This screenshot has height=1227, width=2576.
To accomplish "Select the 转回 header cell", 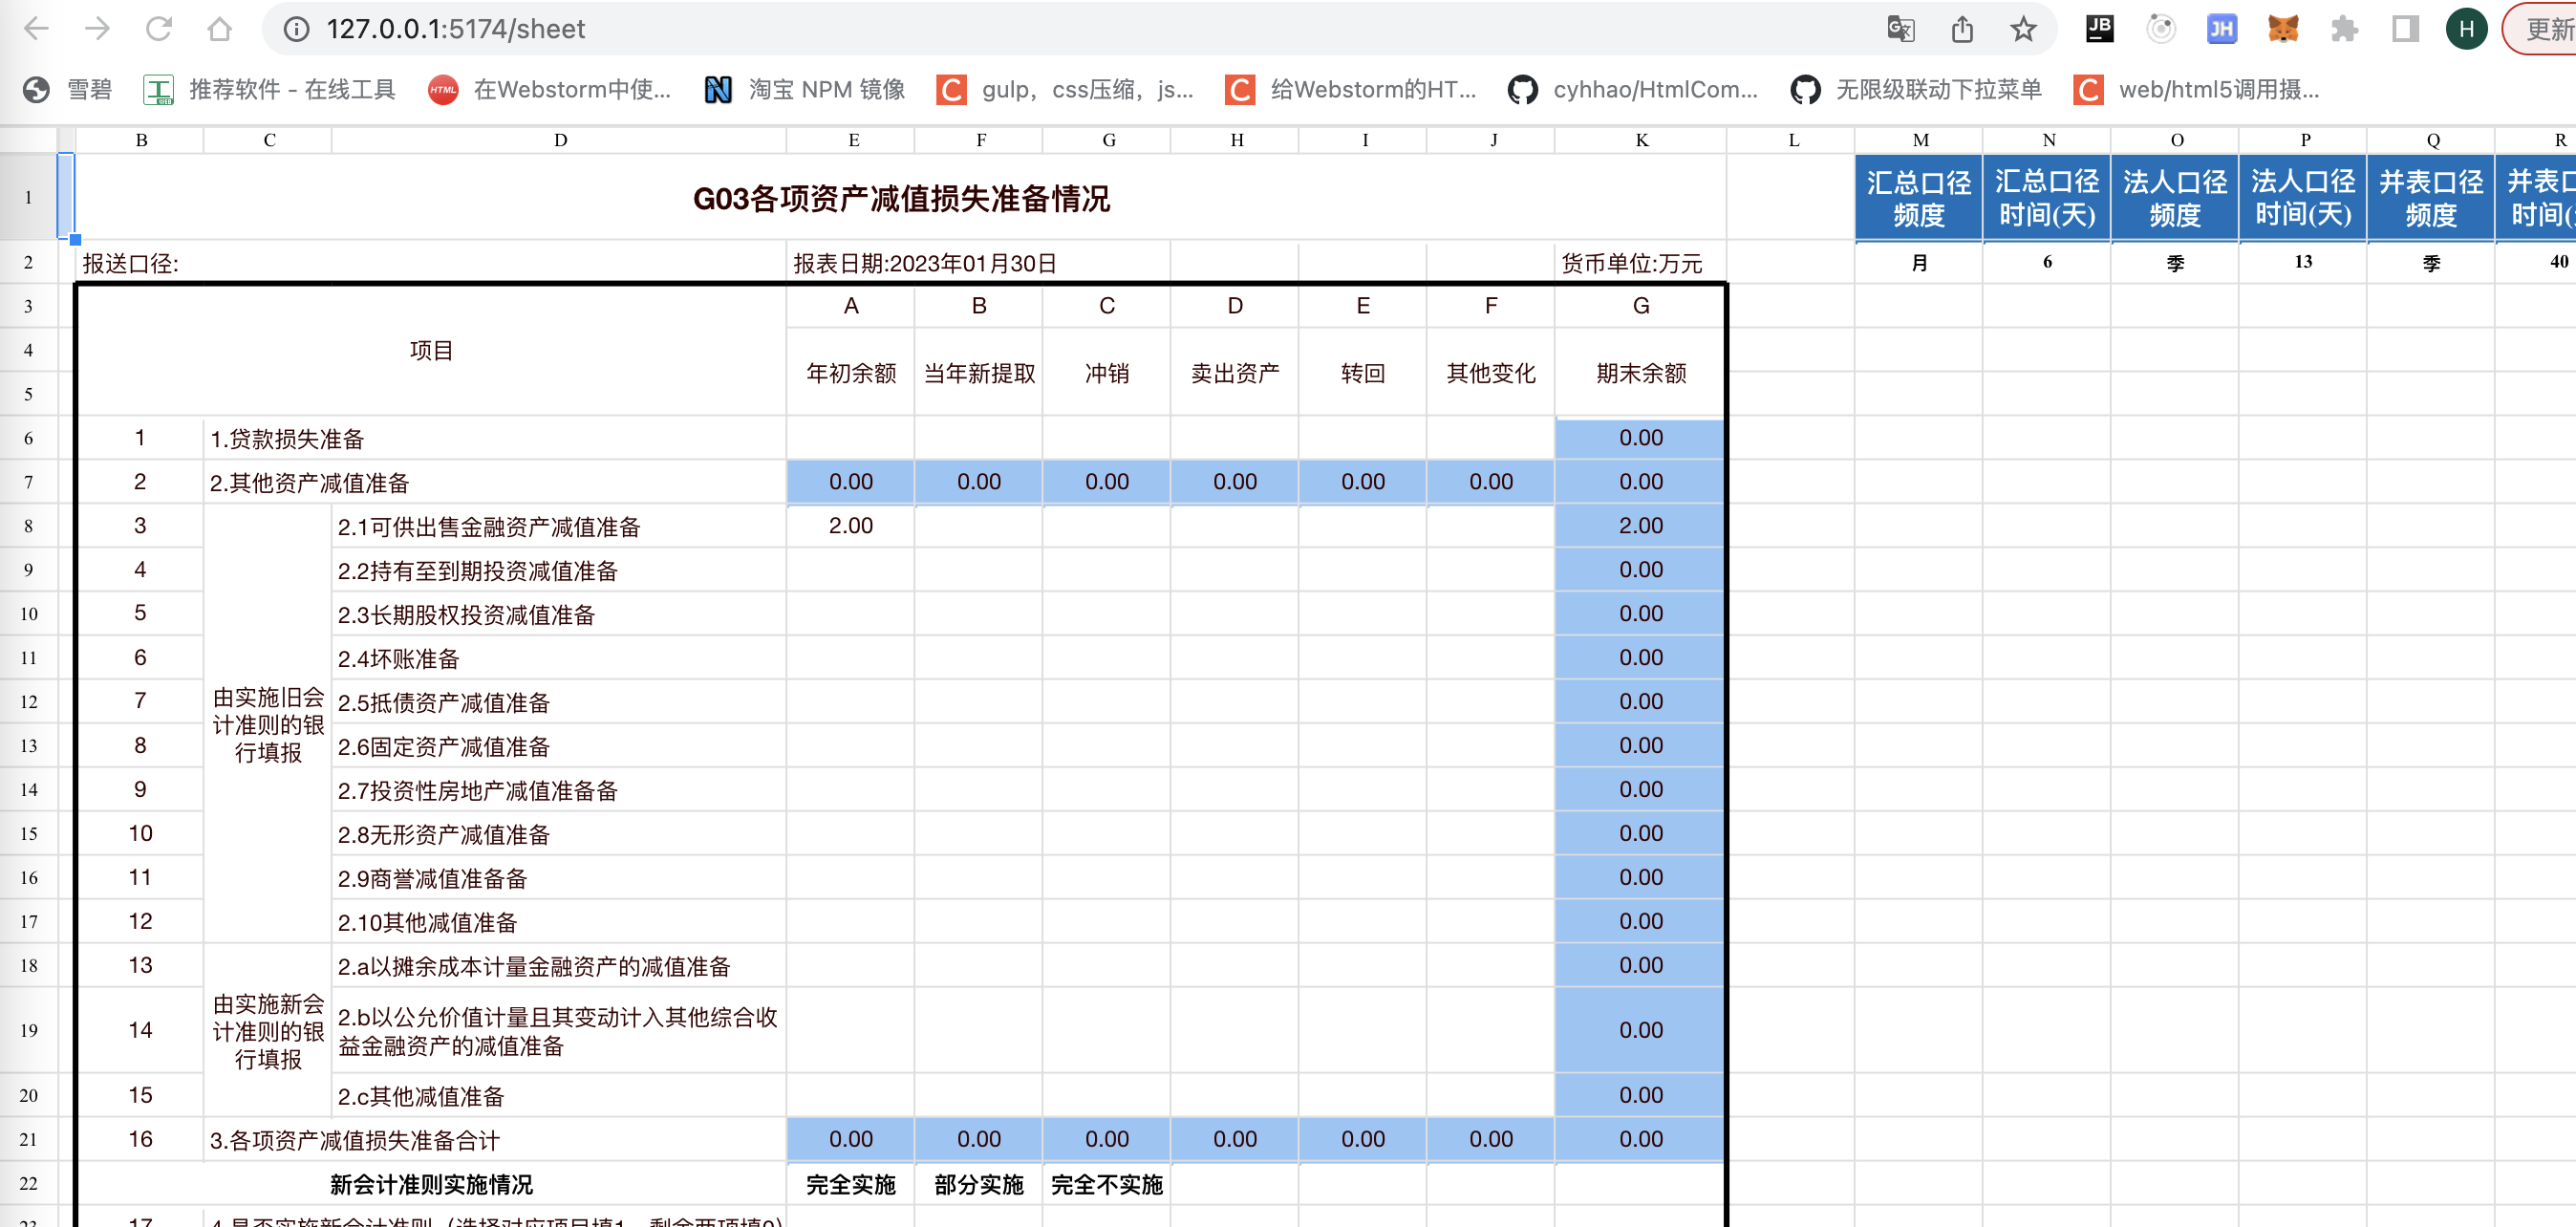I will point(1363,373).
